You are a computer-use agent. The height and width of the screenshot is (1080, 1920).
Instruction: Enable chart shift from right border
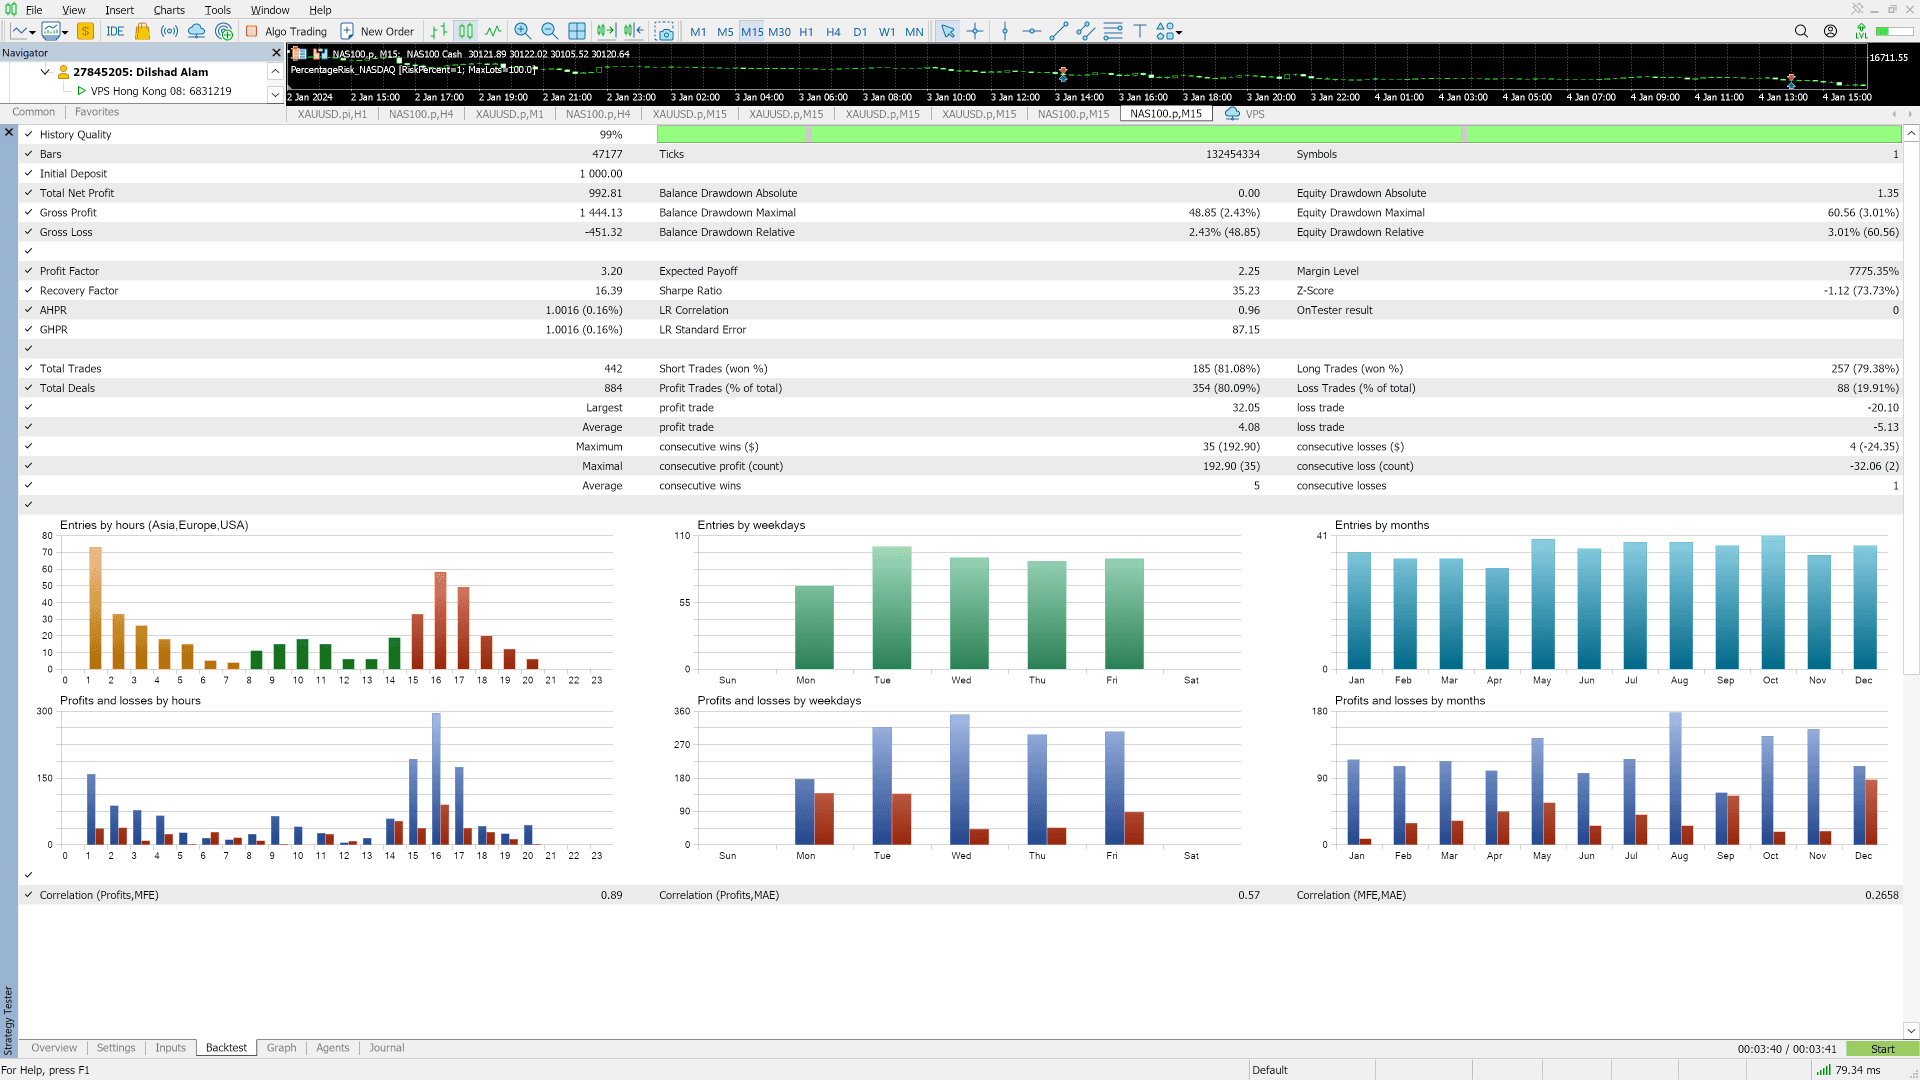coord(634,31)
